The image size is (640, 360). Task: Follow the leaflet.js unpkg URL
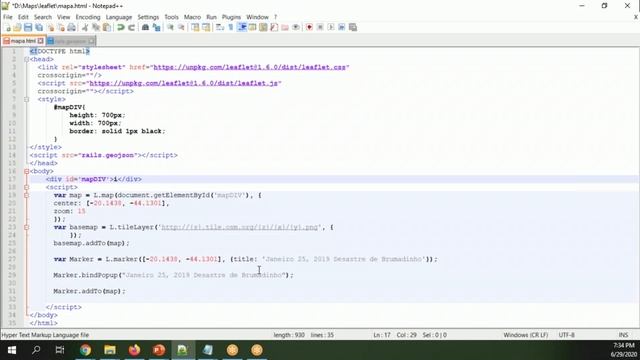184,83
